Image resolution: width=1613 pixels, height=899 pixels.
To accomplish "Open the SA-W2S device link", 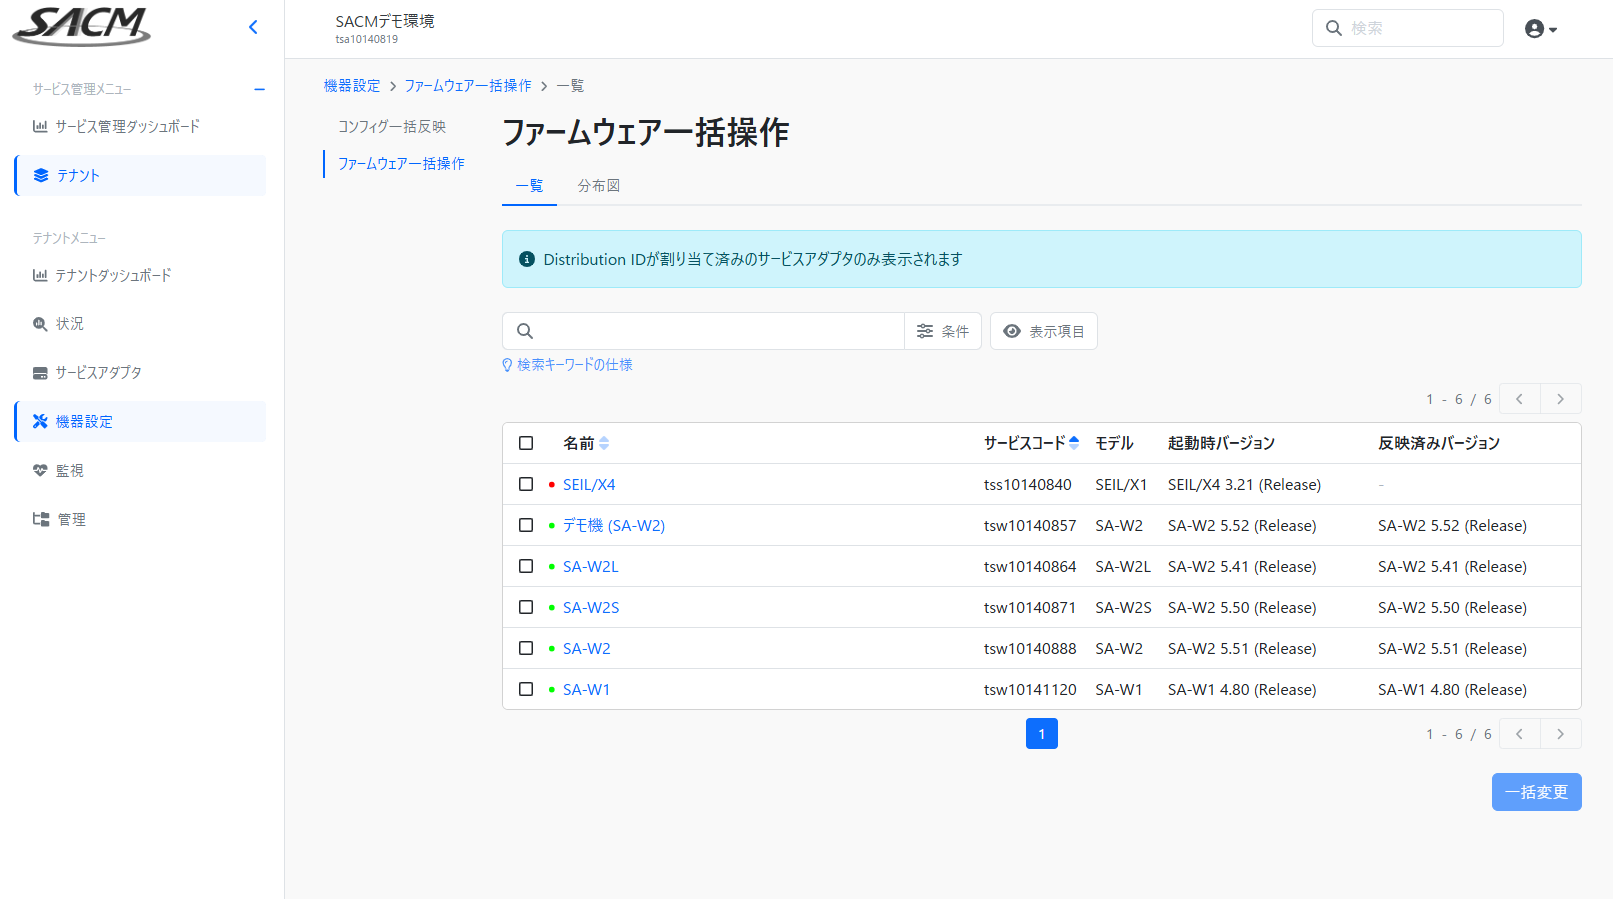I will (x=591, y=608).
